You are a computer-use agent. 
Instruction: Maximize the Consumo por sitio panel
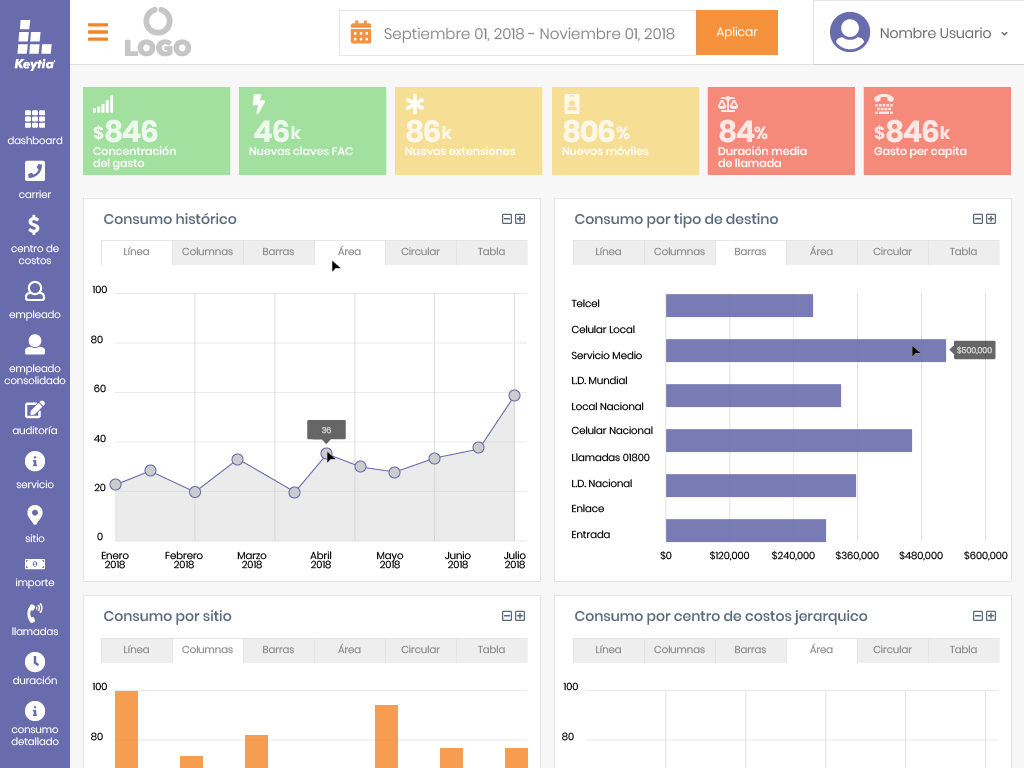point(520,616)
